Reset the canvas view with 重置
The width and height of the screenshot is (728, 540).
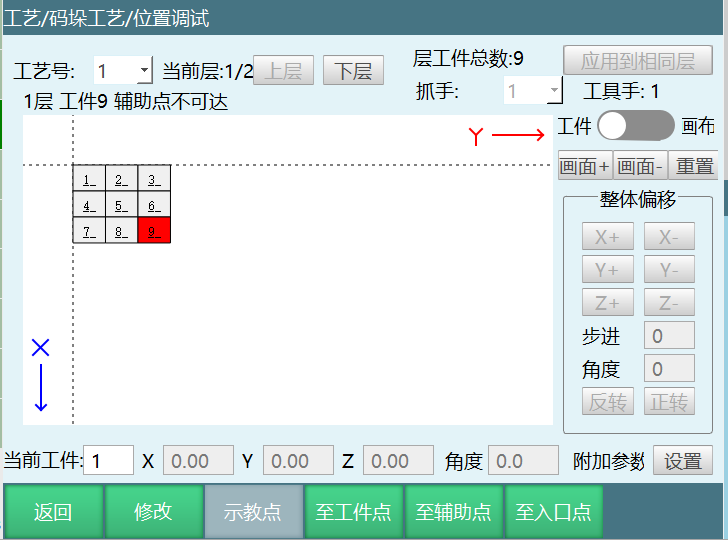(694, 165)
